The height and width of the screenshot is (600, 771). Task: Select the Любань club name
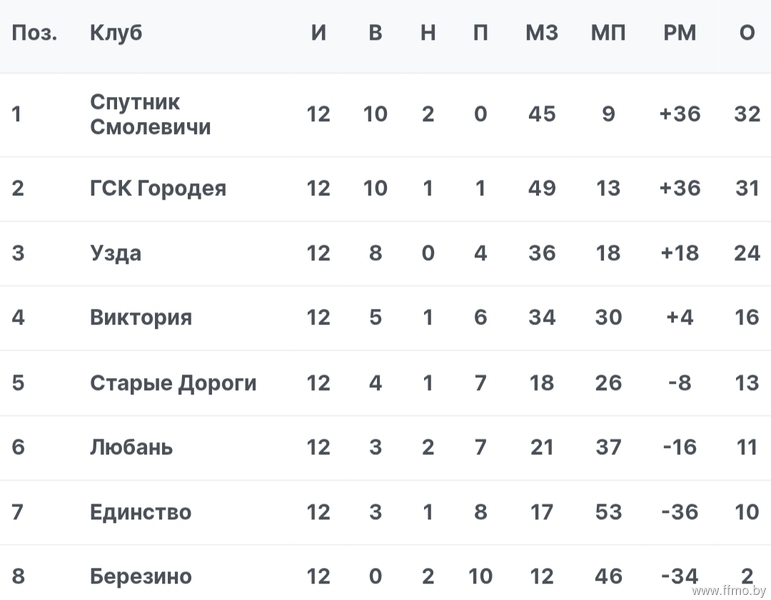(x=131, y=447)
